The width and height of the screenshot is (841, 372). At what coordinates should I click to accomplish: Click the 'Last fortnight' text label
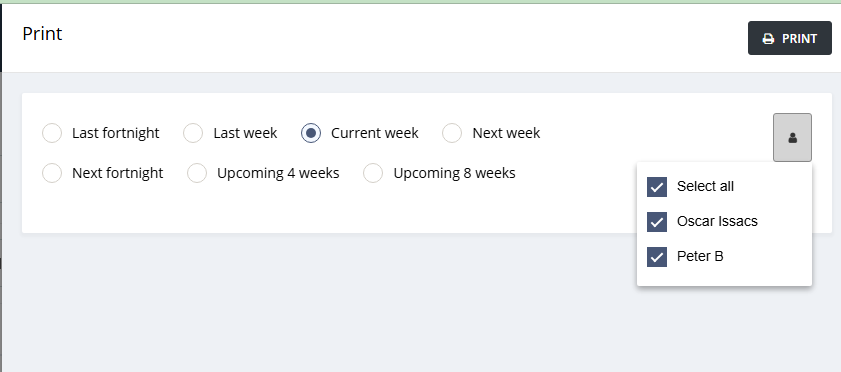pos(116,133)
